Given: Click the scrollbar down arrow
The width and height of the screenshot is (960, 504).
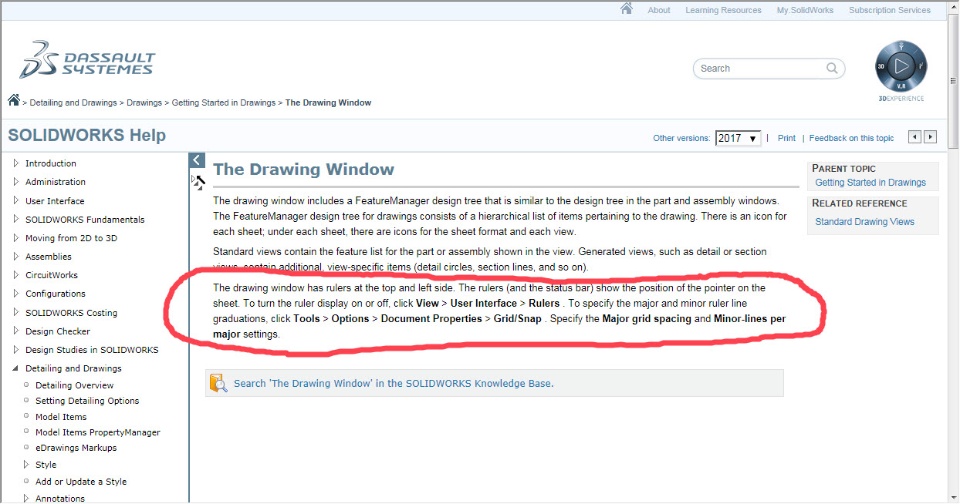Looking at the screenshot, I should 953,497.
